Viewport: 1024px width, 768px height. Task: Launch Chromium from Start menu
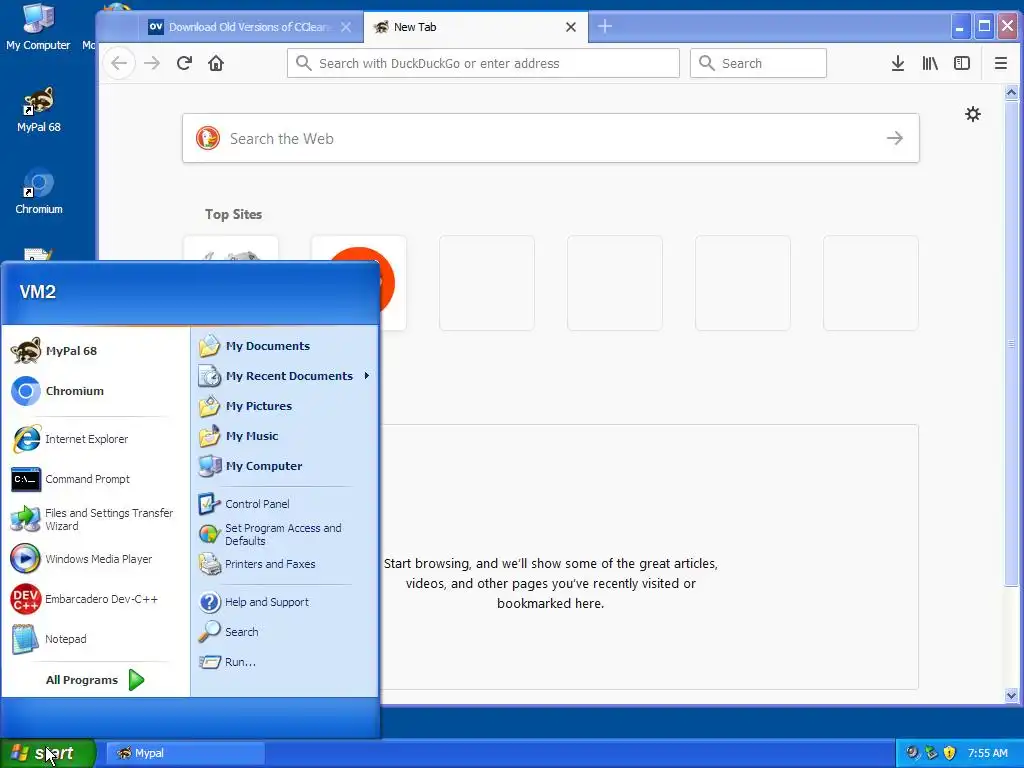[x=95, y=391]
